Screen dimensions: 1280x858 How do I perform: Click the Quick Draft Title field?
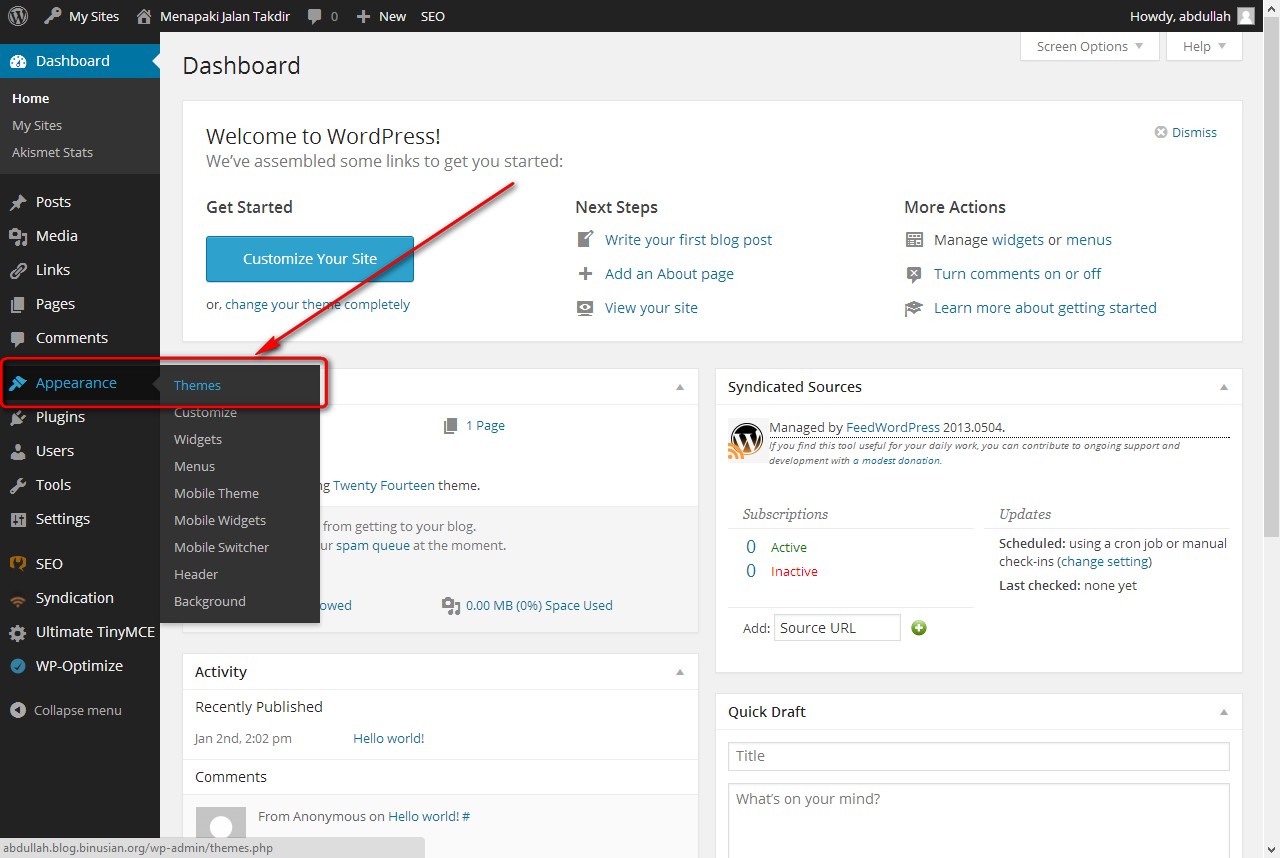tap(978, 756)
